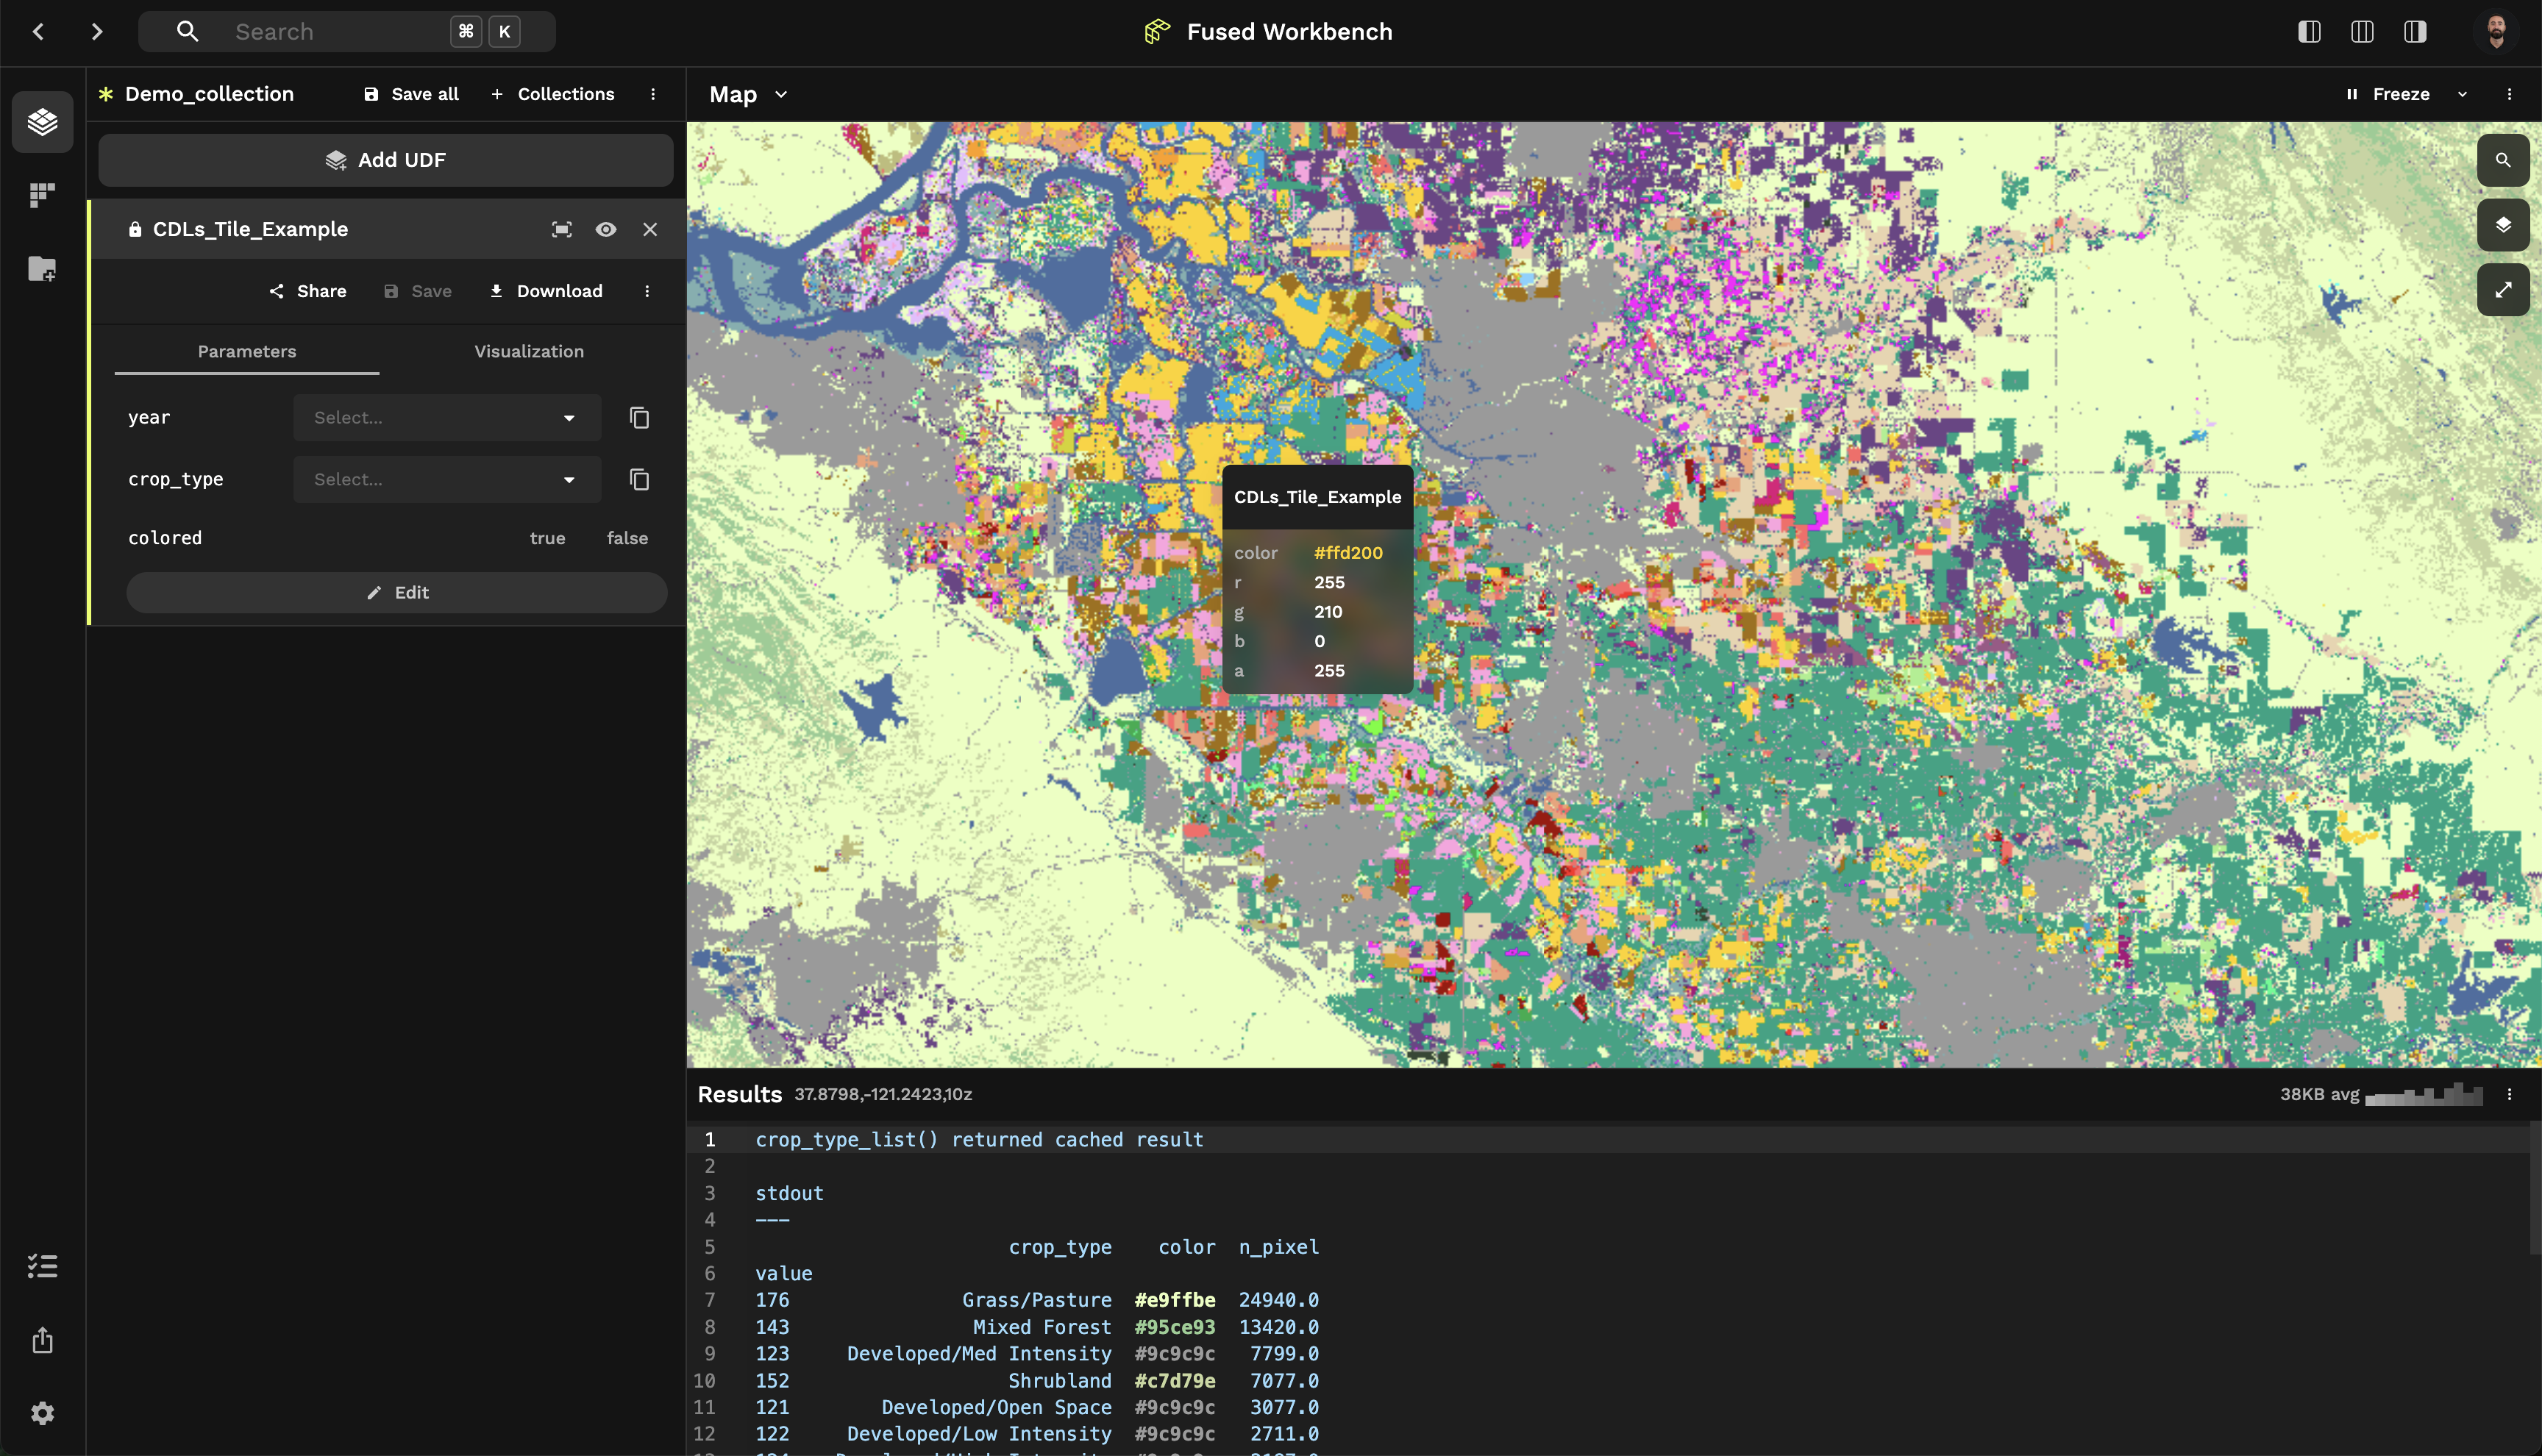Open Demo_collection more options menu
The height and width of the screenshot is (1456, 2542).
[x=653, y=94]
